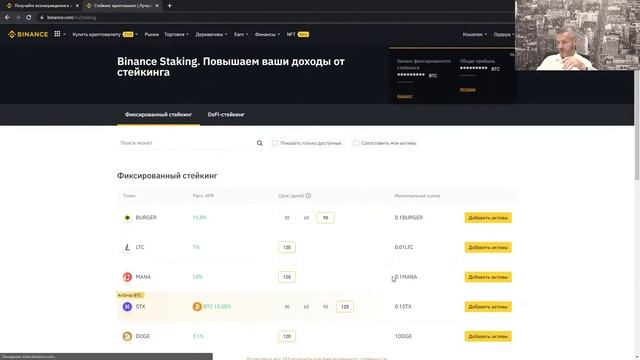
Task: Add assets for LTC staking
Action: point(488,247)
